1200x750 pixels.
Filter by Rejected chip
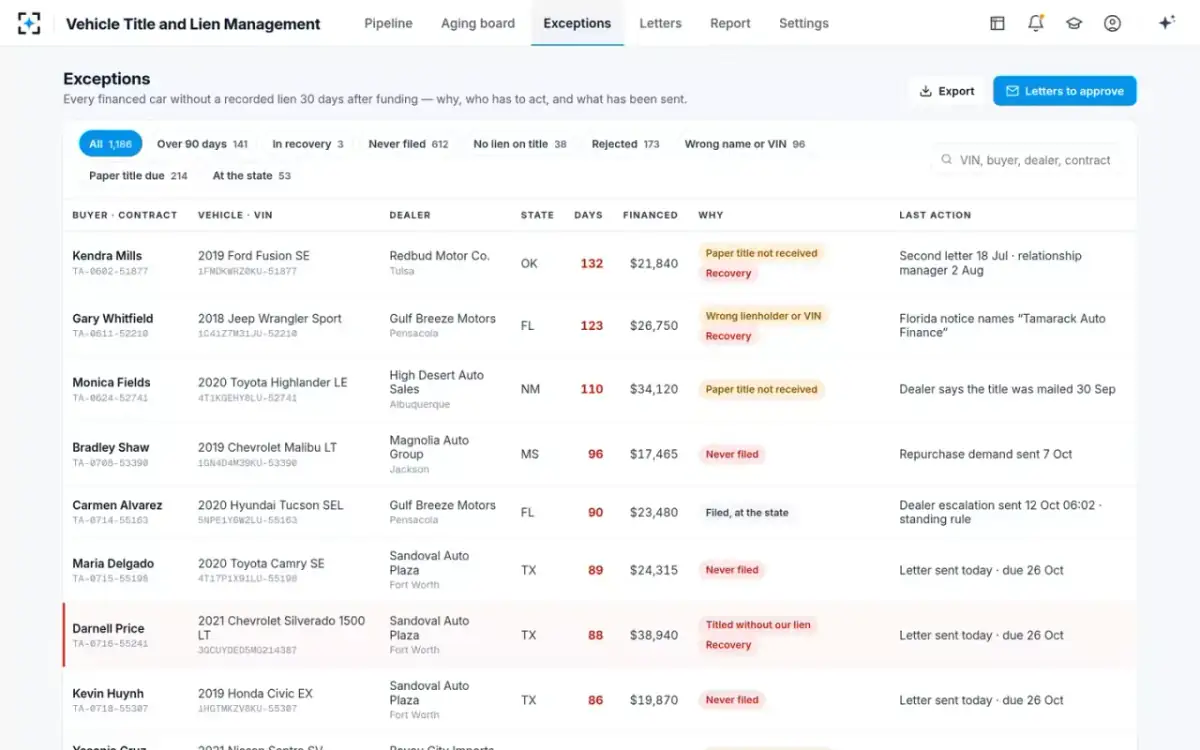[x=625, y=144]
